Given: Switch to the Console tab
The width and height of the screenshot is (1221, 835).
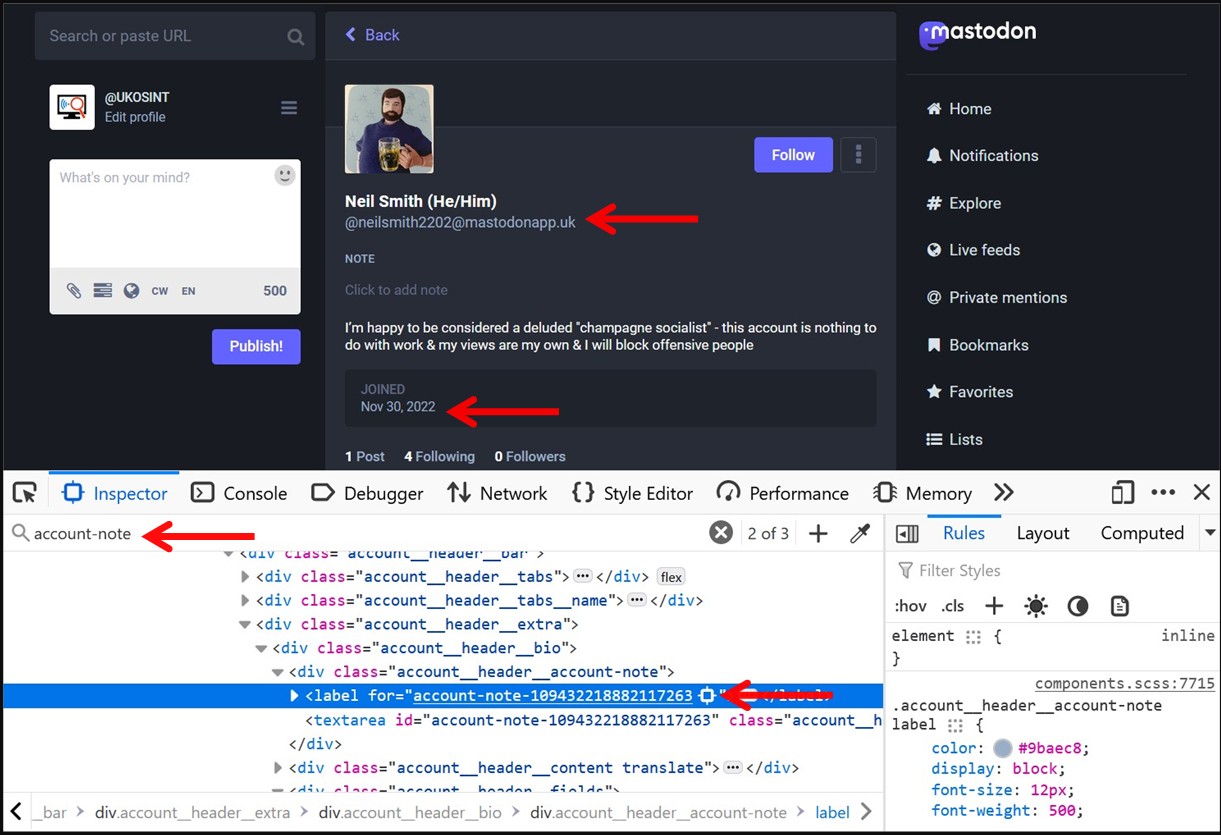Looking at the screenshot, I should pos(239,493).
